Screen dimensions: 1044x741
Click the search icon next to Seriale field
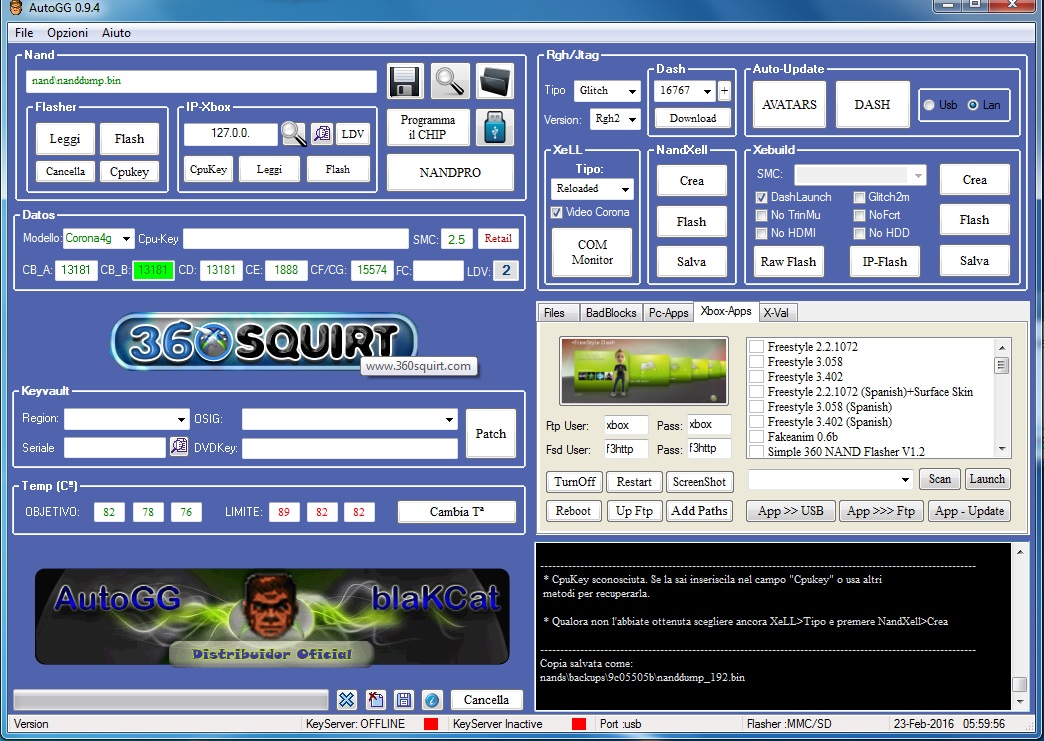pos(179,447)
